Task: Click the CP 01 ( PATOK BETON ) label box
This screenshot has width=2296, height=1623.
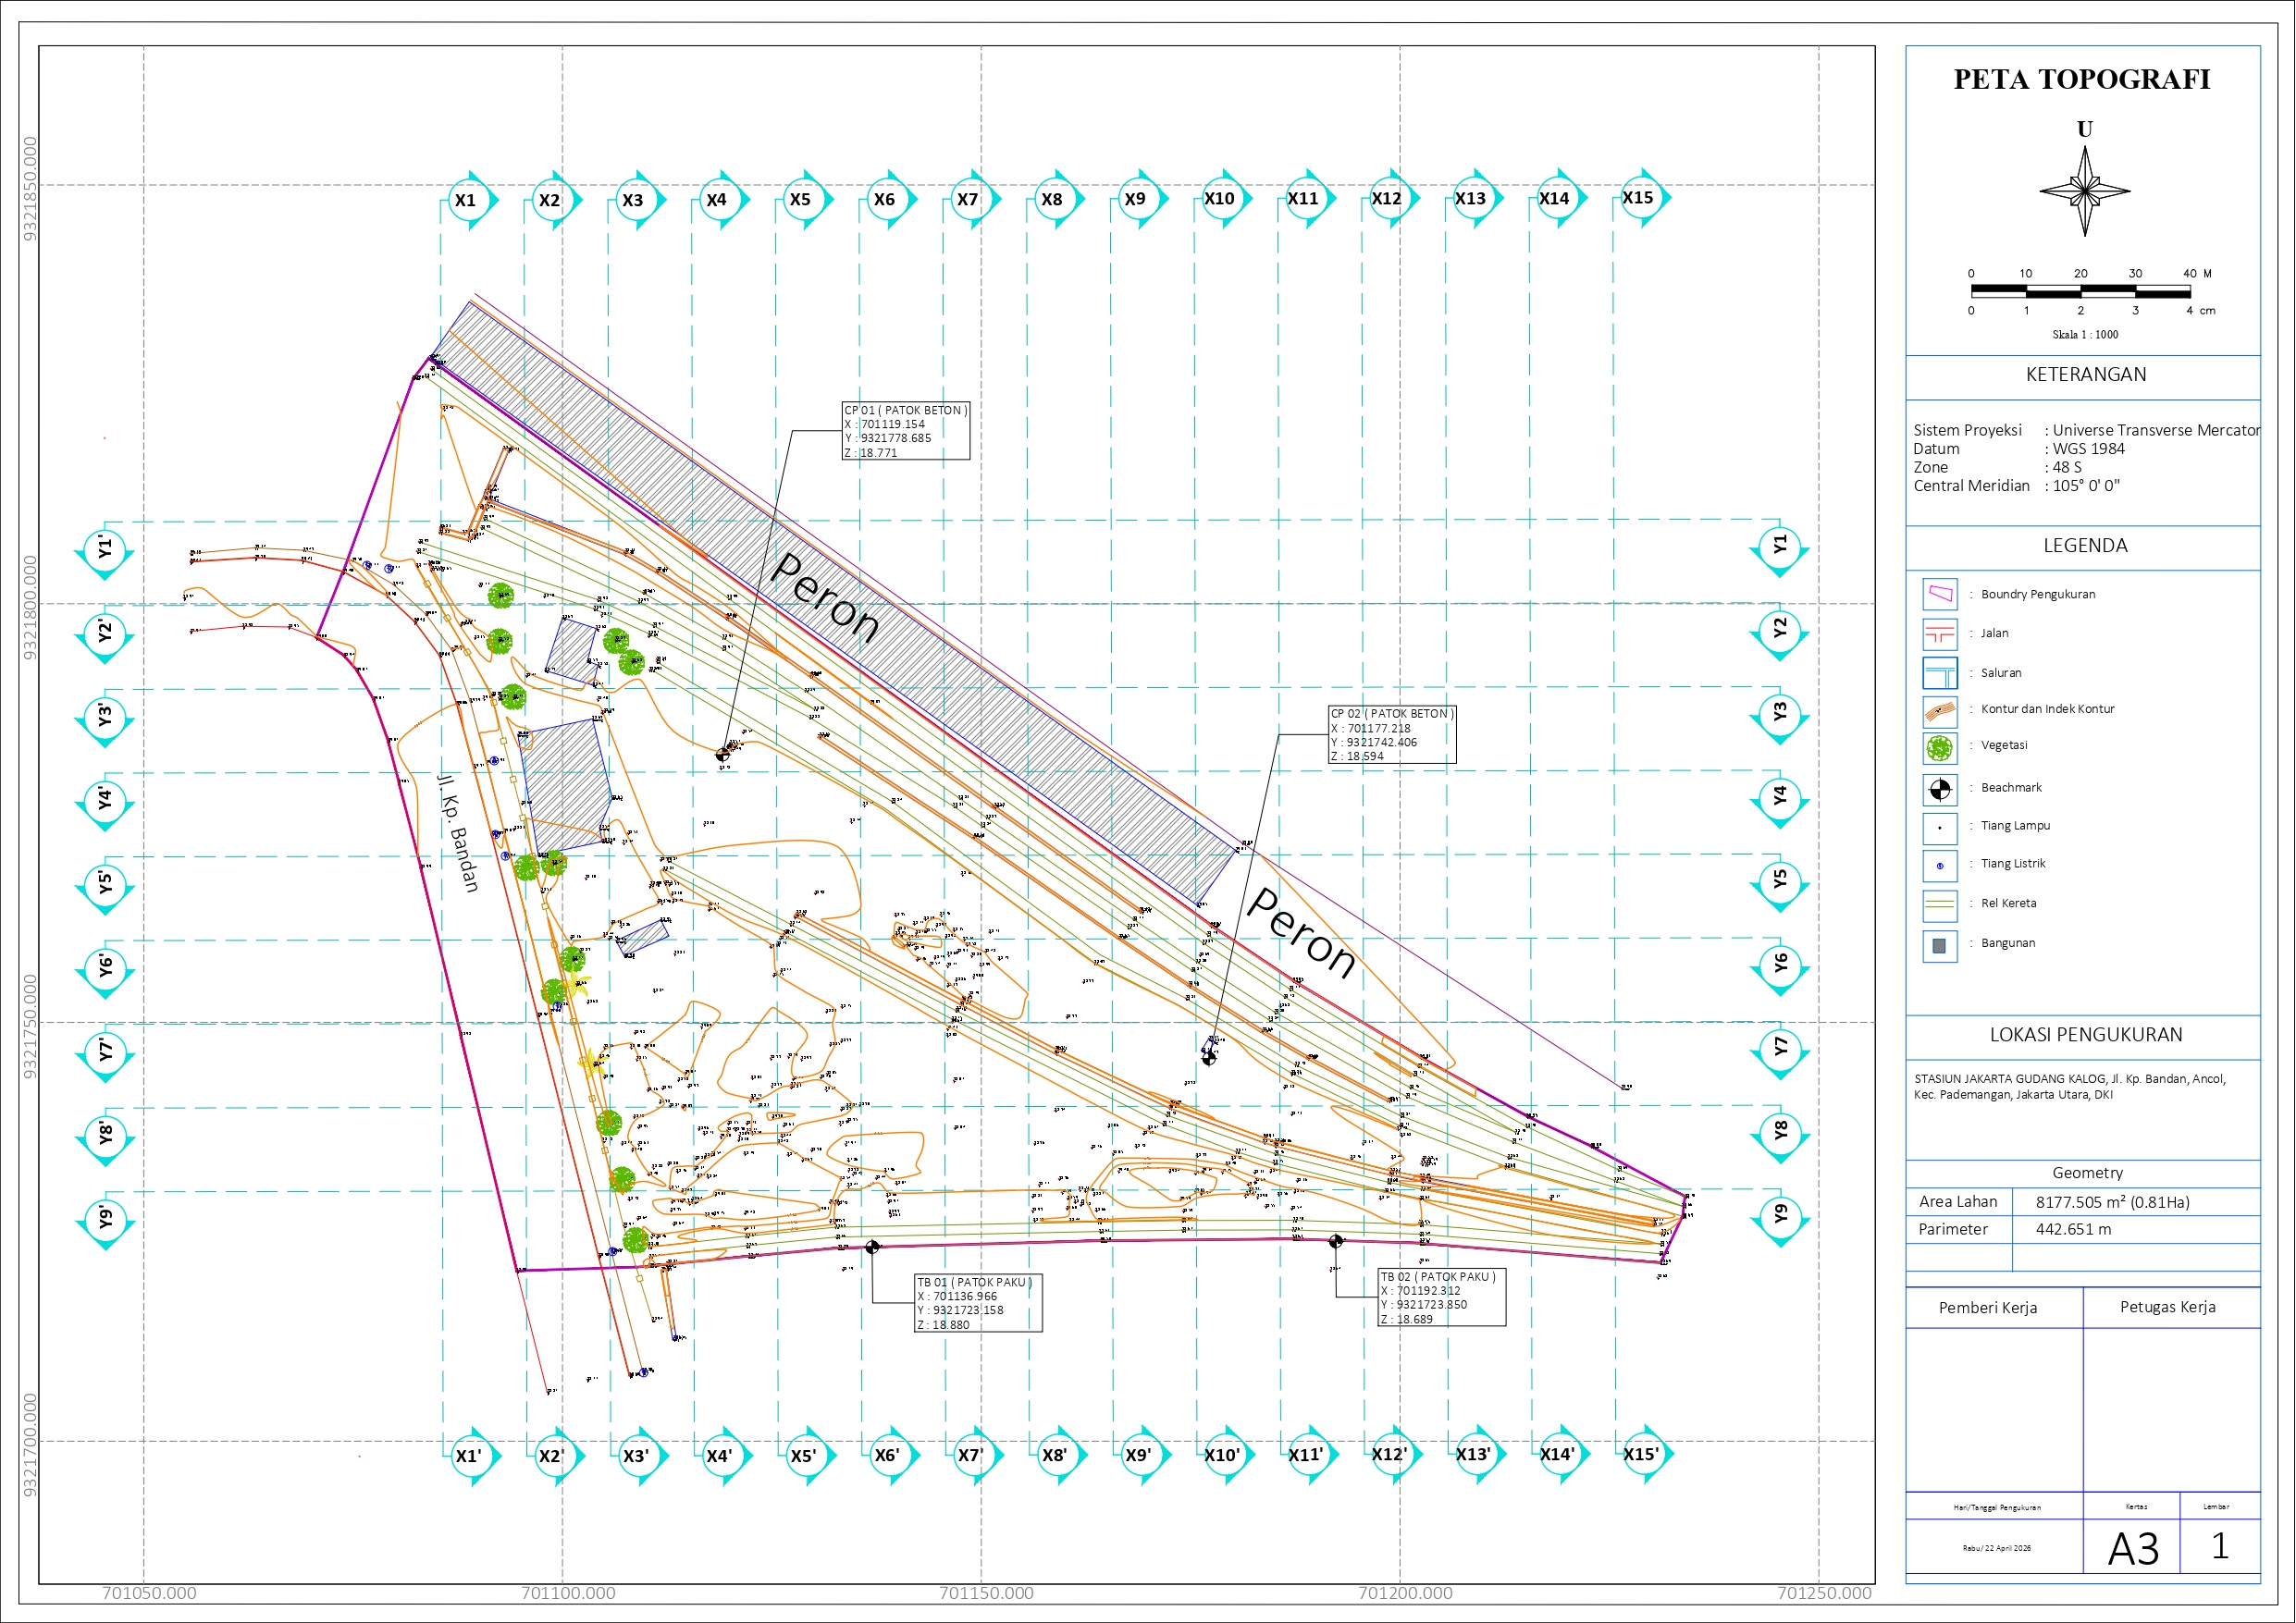Action: (x=906, y=431)
